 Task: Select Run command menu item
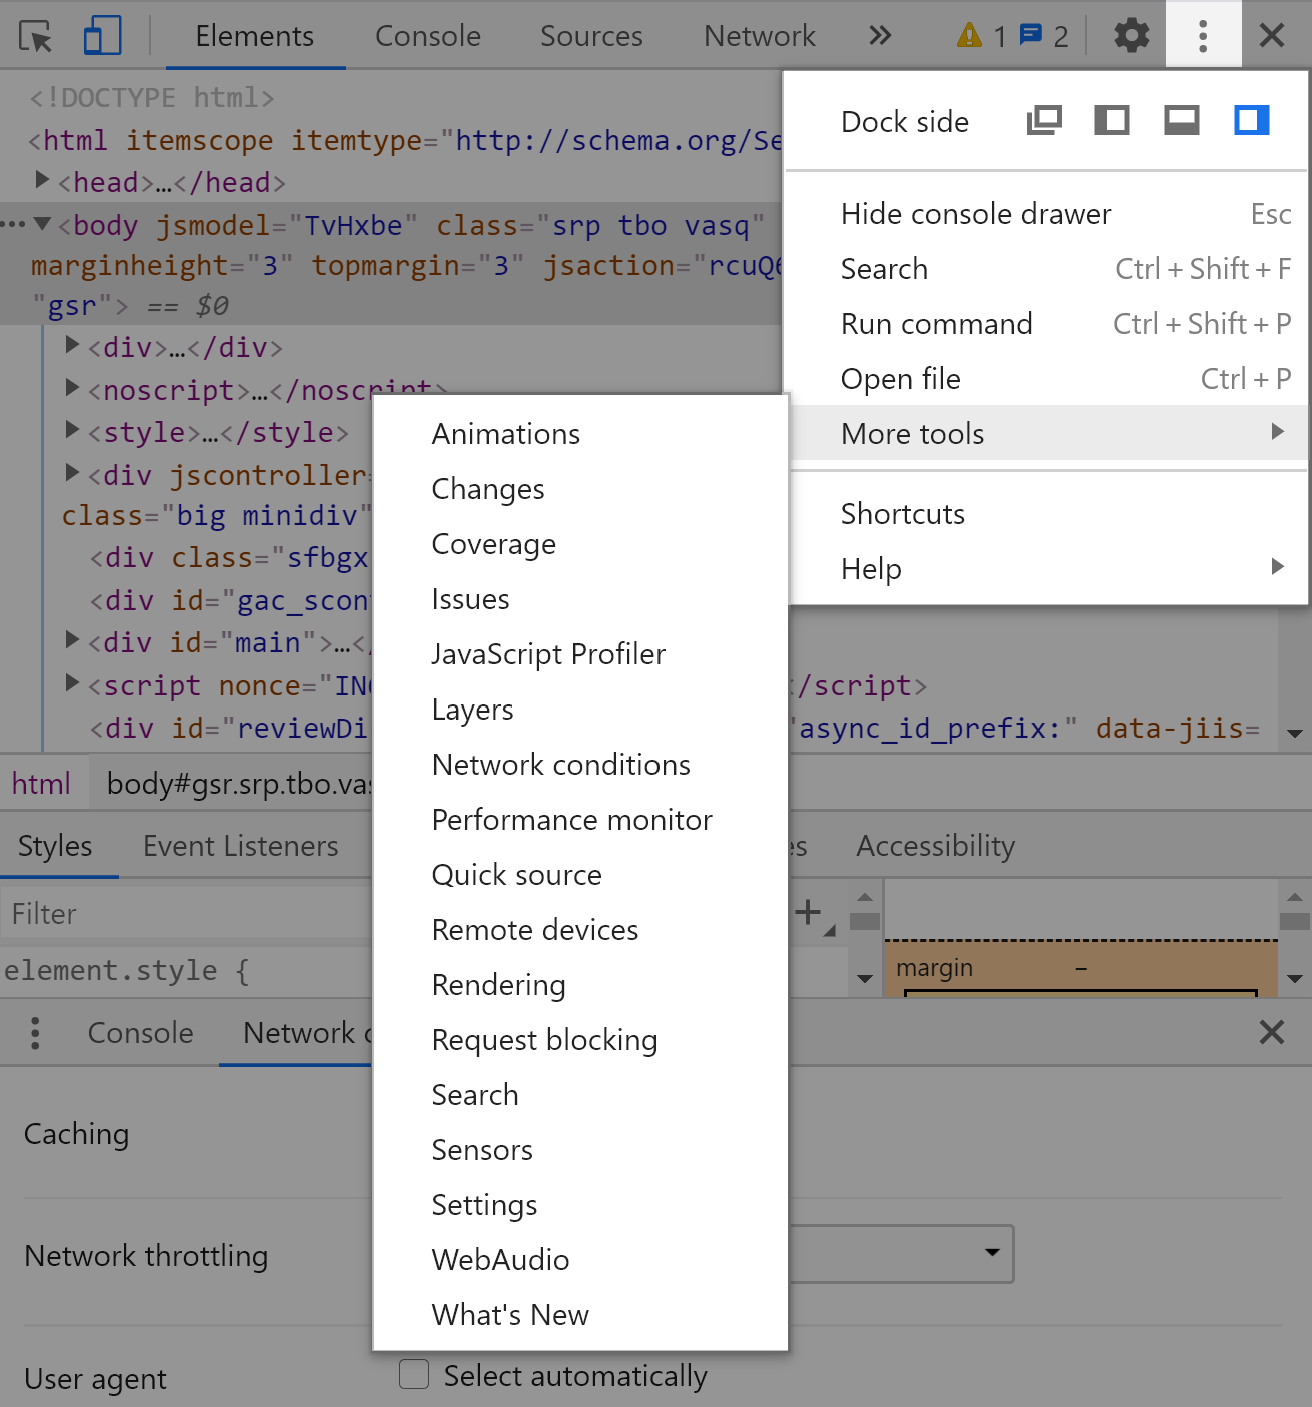(1047, 323)
